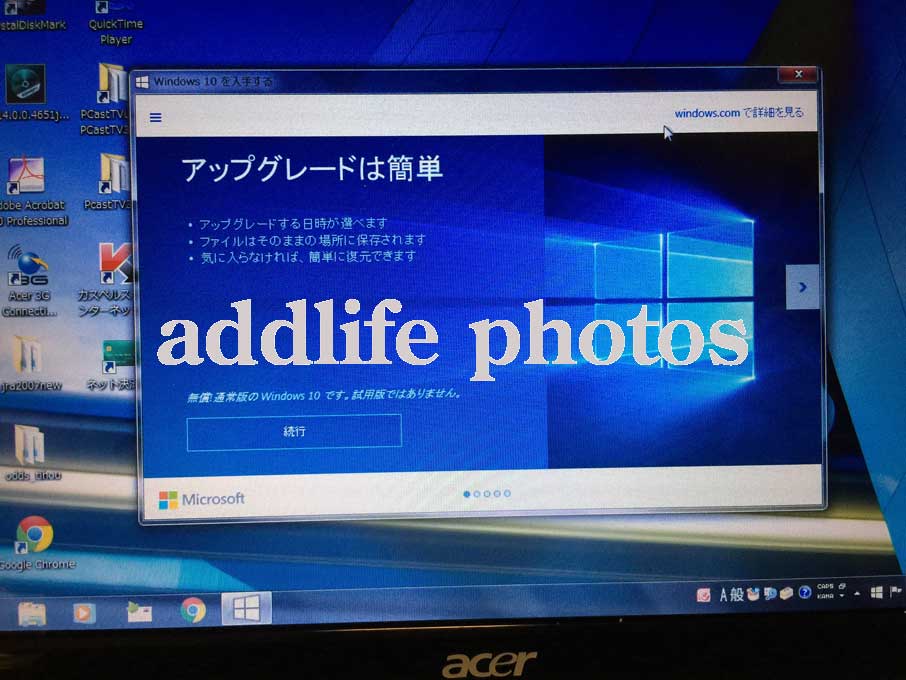Viewport: 906px width, 680px height.
Task: Open File Explorer from the taskbar
Action: tap(32, 614)
